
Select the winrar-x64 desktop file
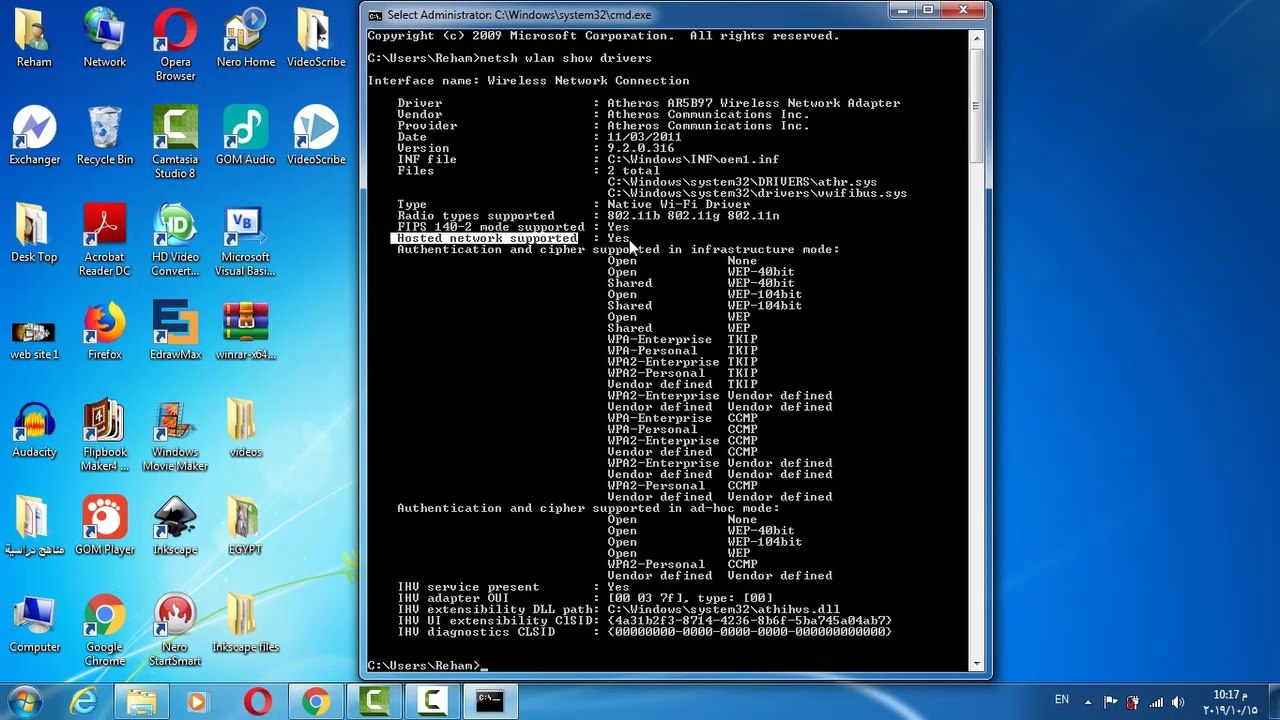(245, 331)
